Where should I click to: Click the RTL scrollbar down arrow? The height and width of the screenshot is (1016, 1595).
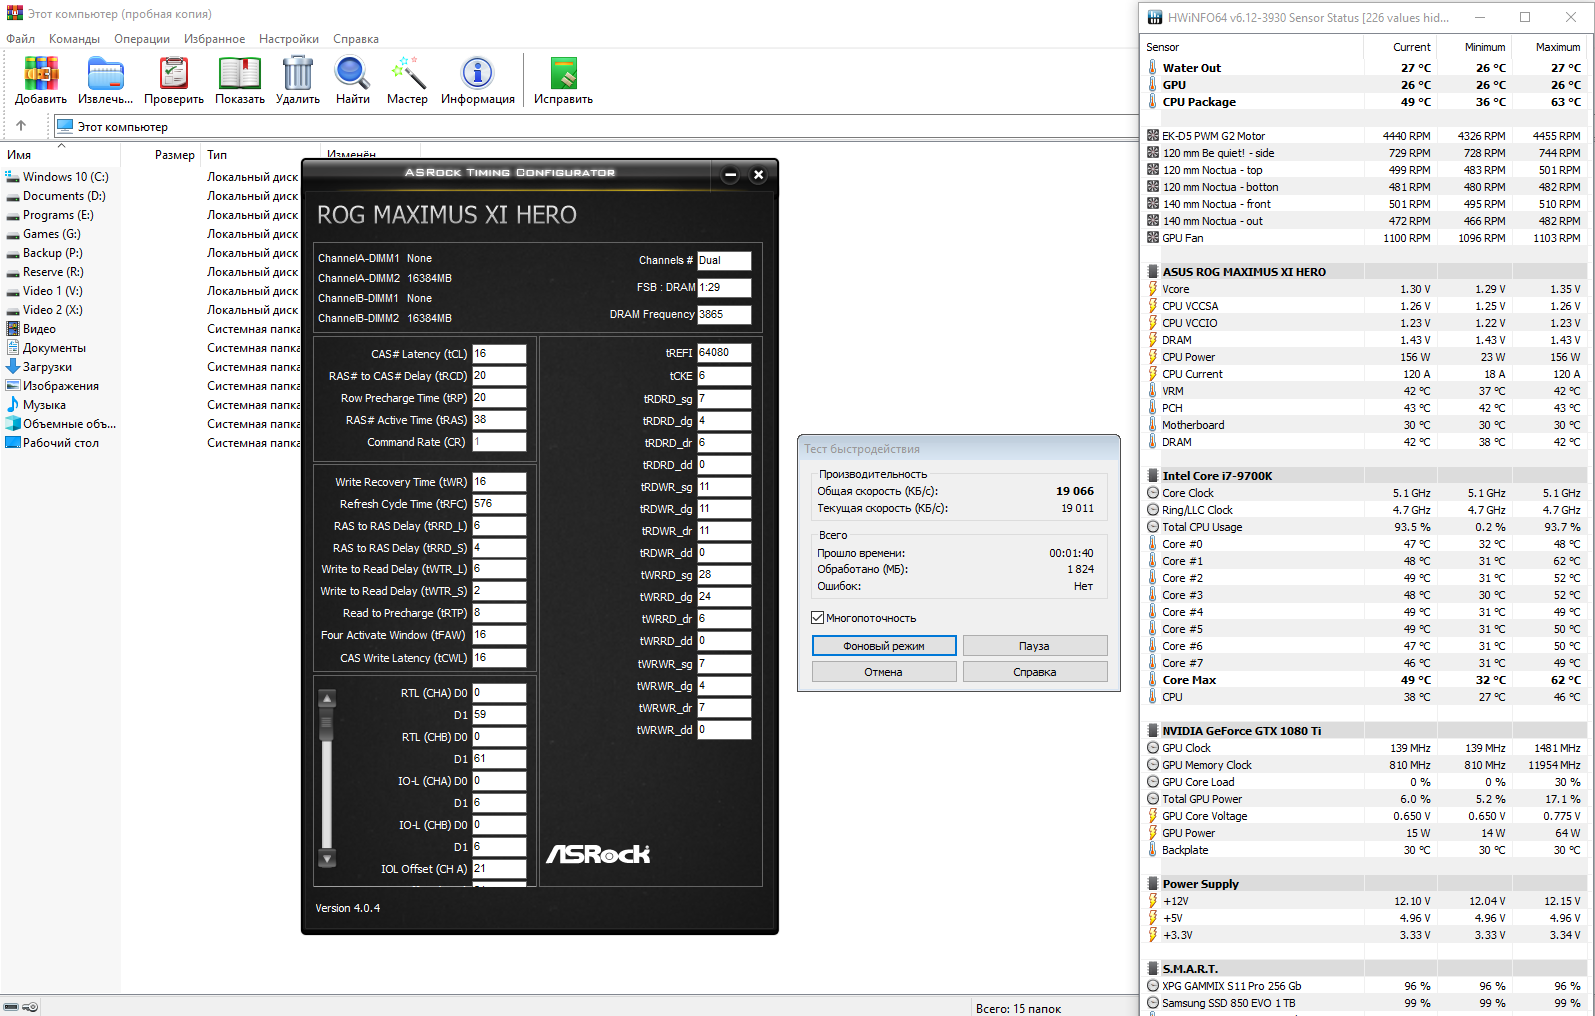coord(327,858)
